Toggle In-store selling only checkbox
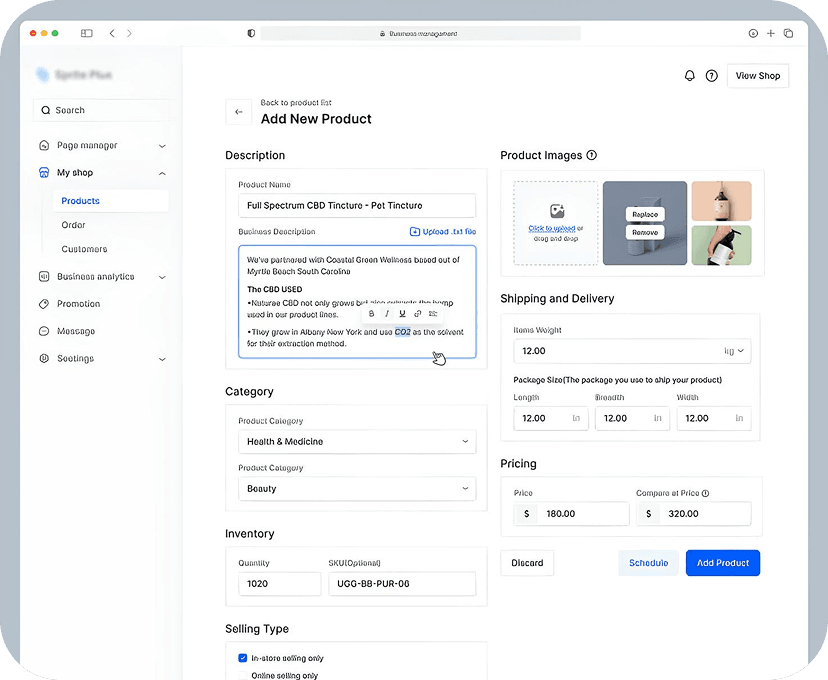 [243, 658]
